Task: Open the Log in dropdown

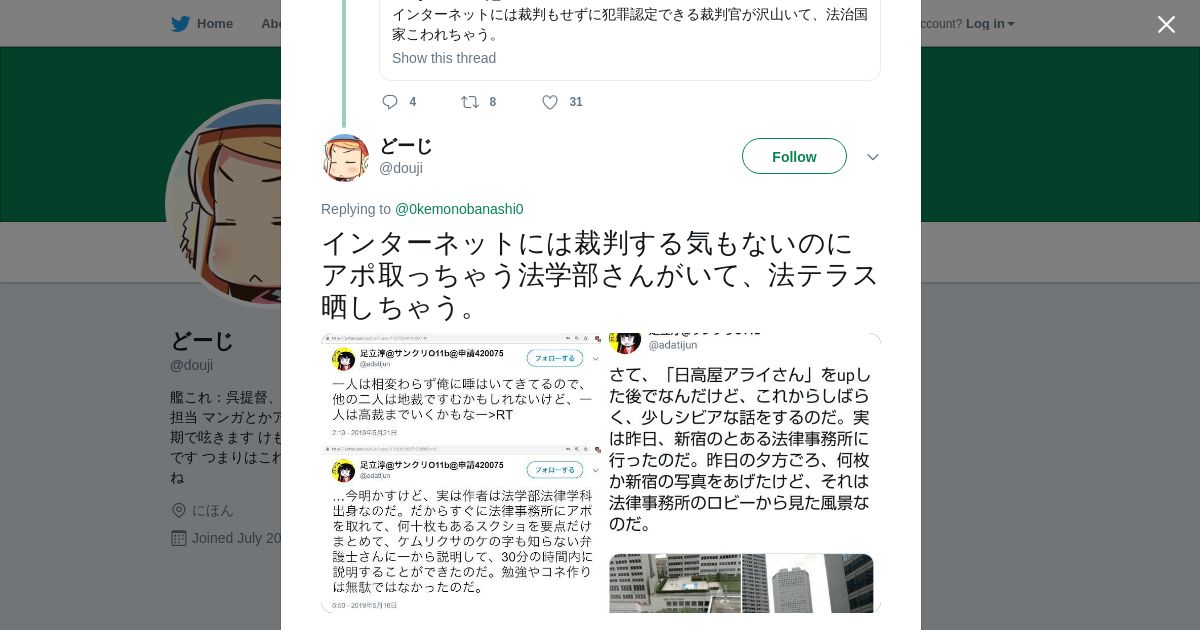Action: 990,24
